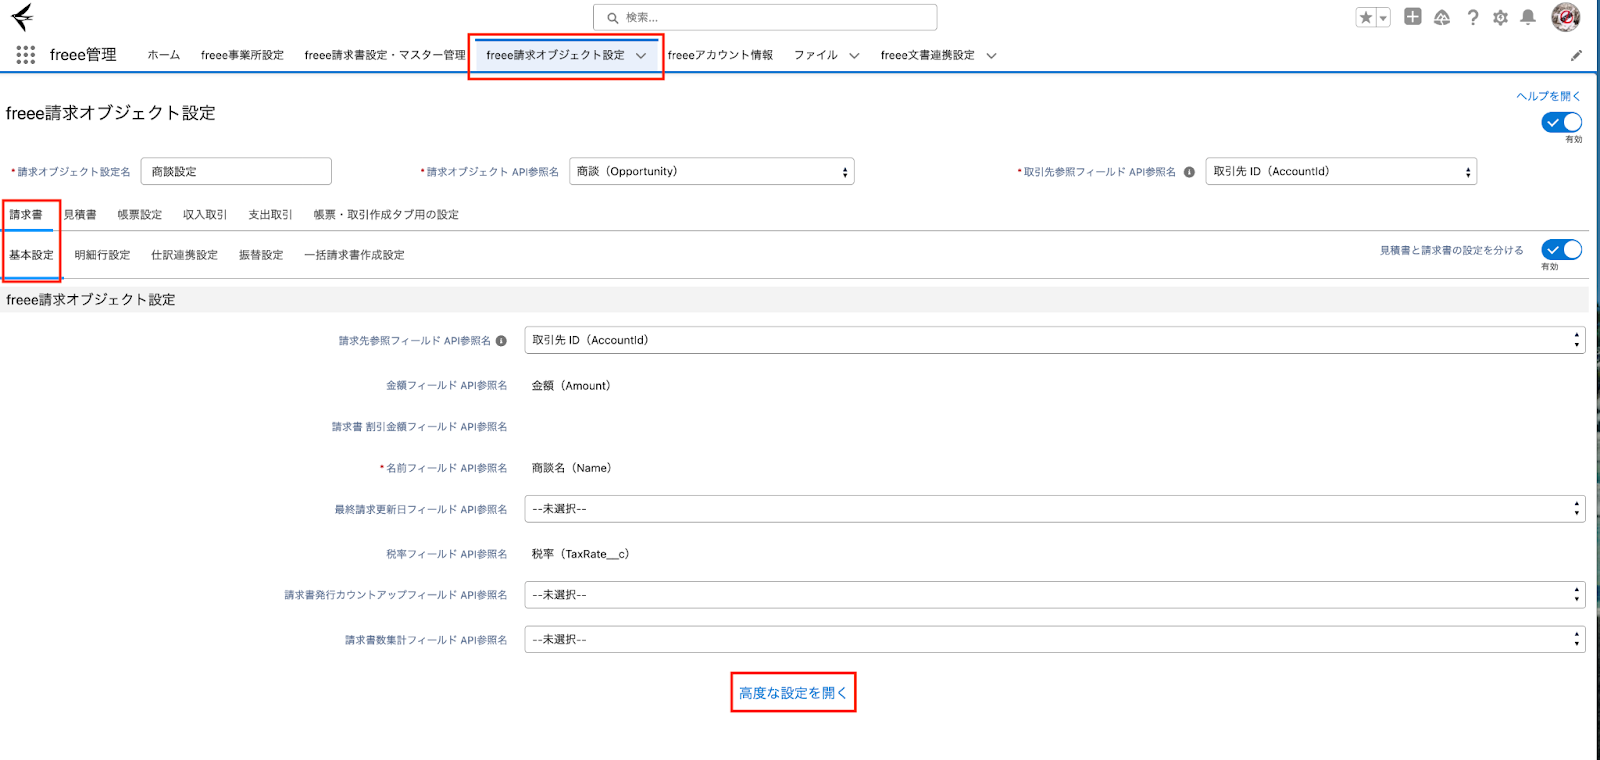Open top 取引先参照フィールド API参照名 dropdown
Image resolution: width=1600 pixels, height=760 pixels.
(x=1341, y=171)
